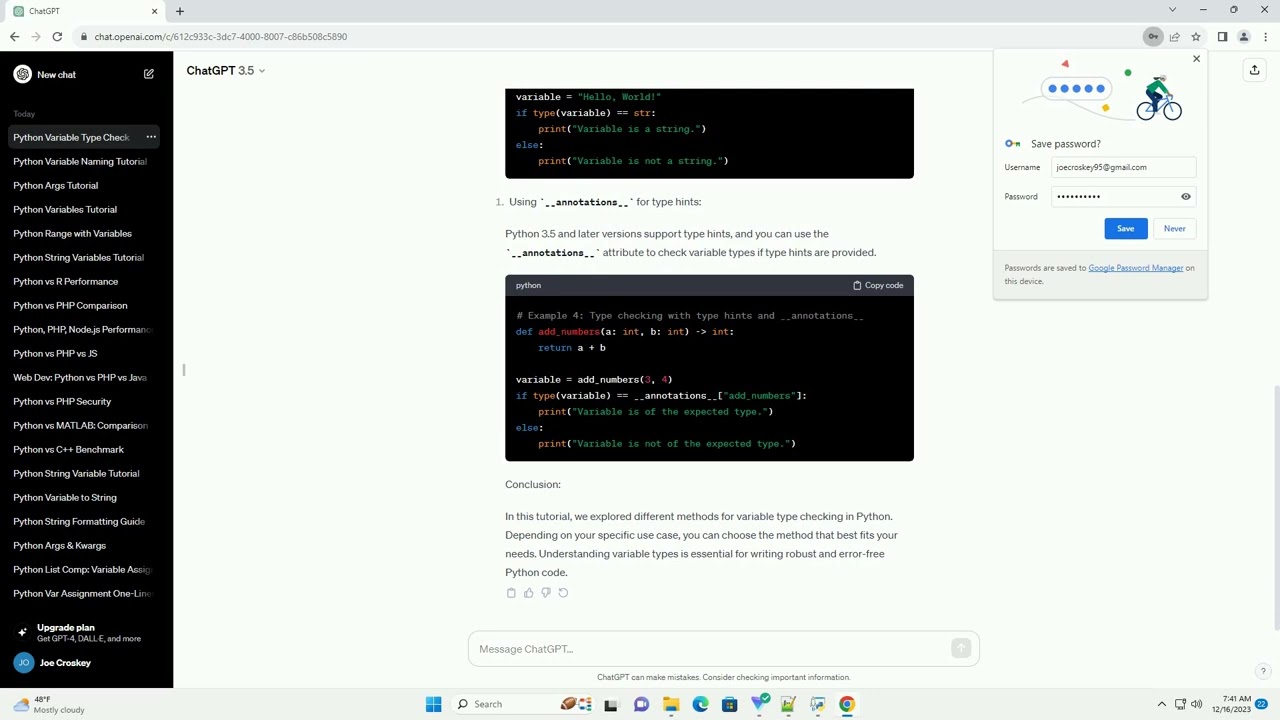Viewport: 1280px width, 720px height.
Task: Open the weather widget showing 48°F
Action: tap(48, 704)
